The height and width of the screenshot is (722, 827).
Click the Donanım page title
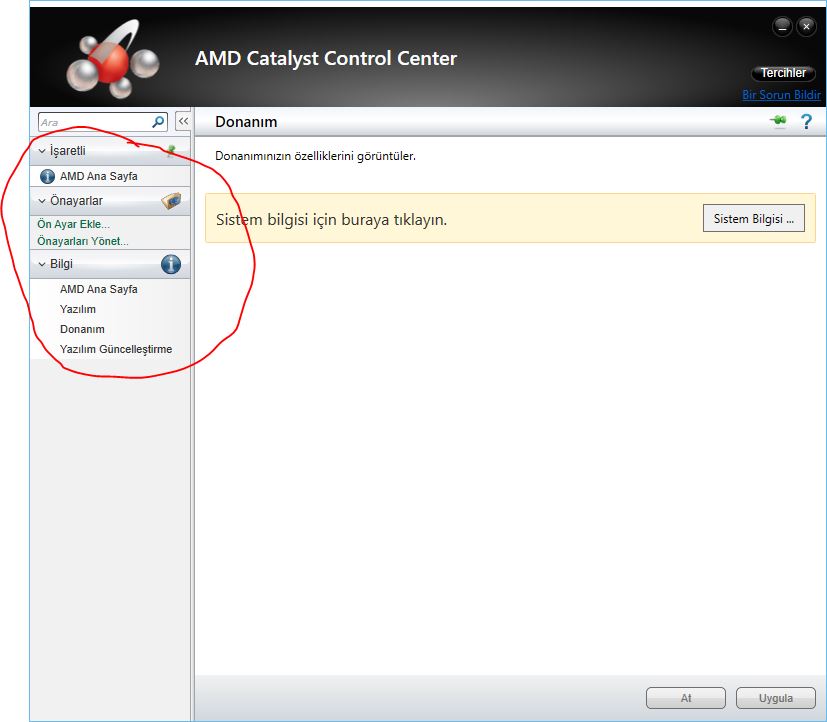point(246,122)
